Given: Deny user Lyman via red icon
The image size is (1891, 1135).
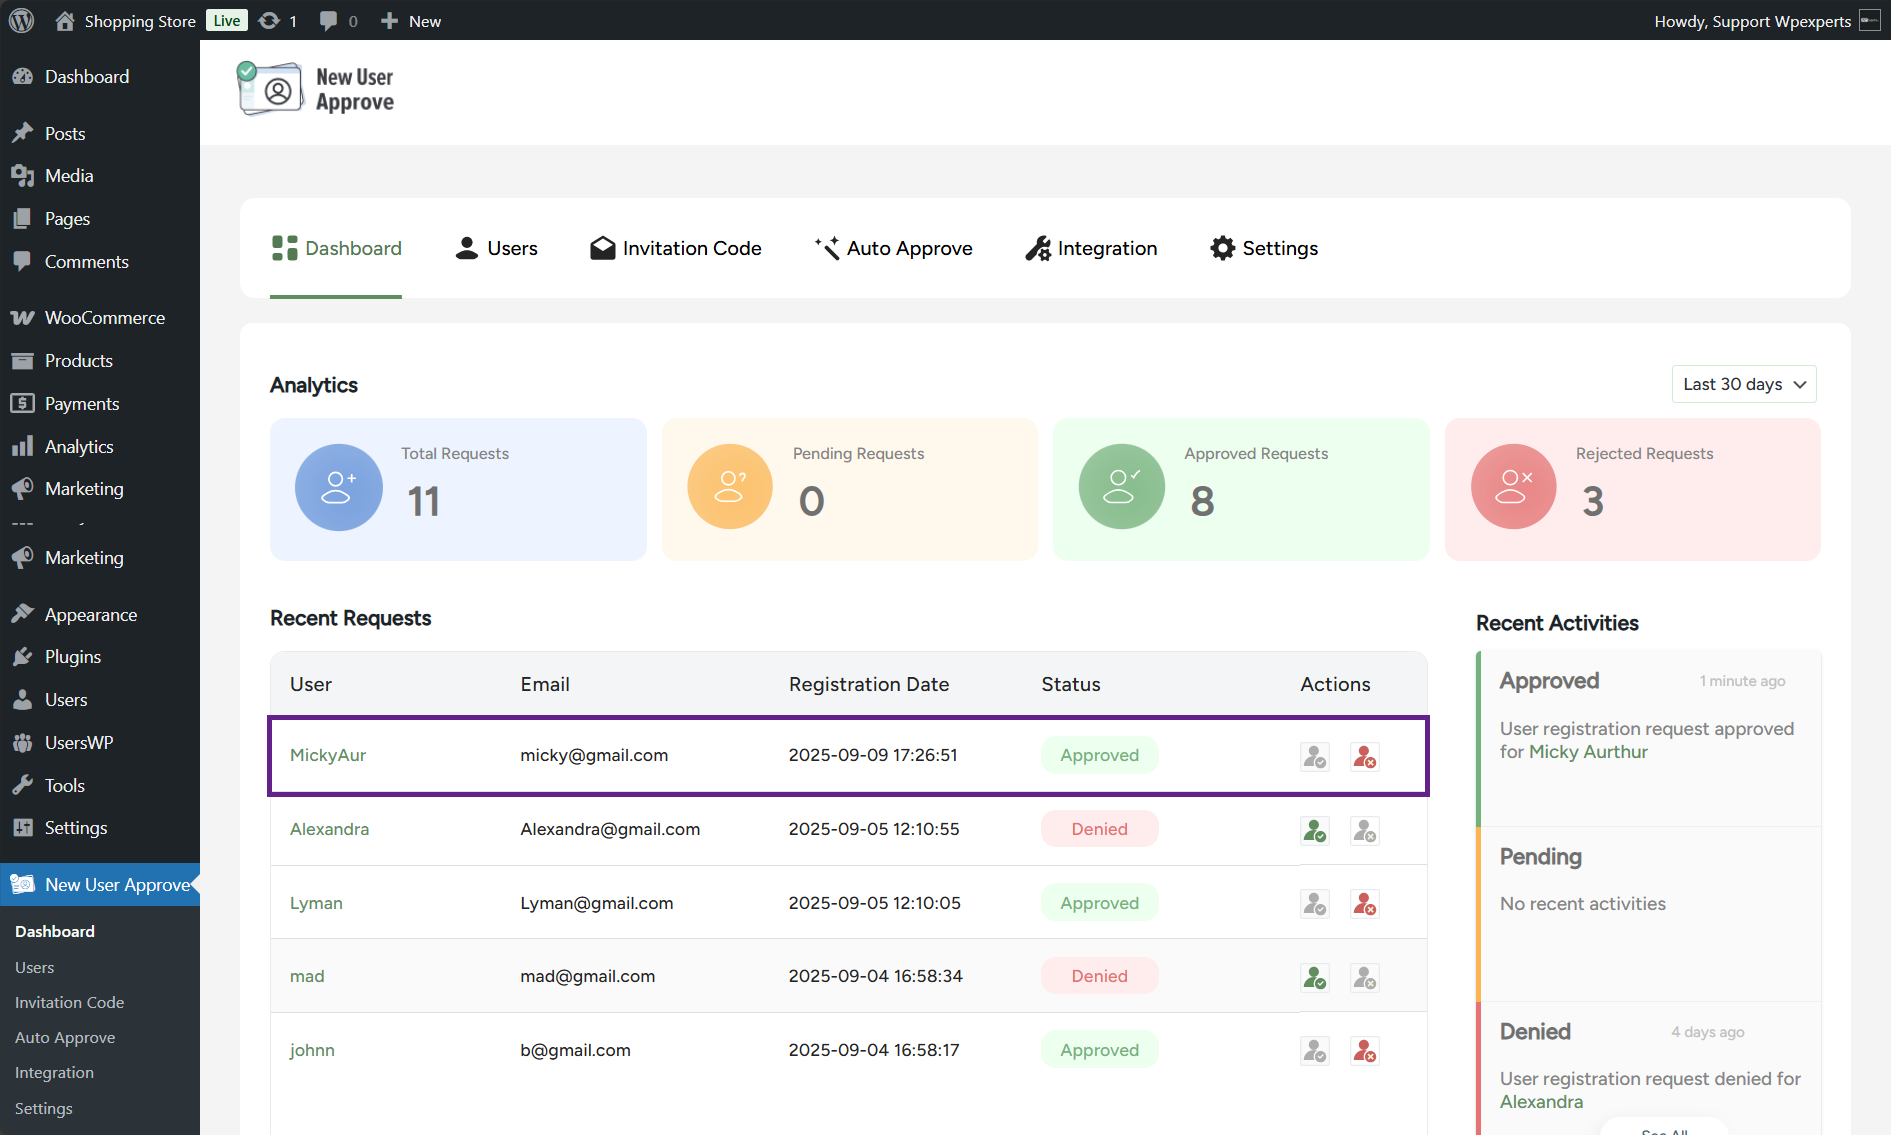Looking at the screenshot, I should point(1364,904).
